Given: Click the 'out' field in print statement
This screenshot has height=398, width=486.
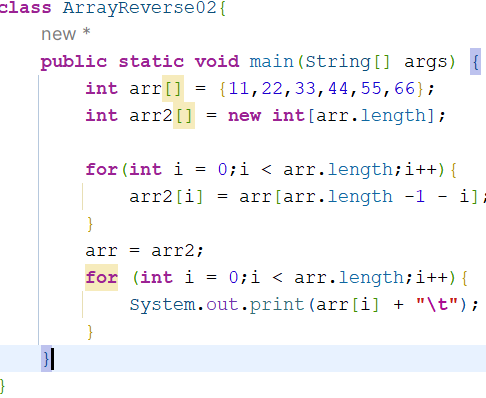Looking at the screenshot, I should point(223,305).
